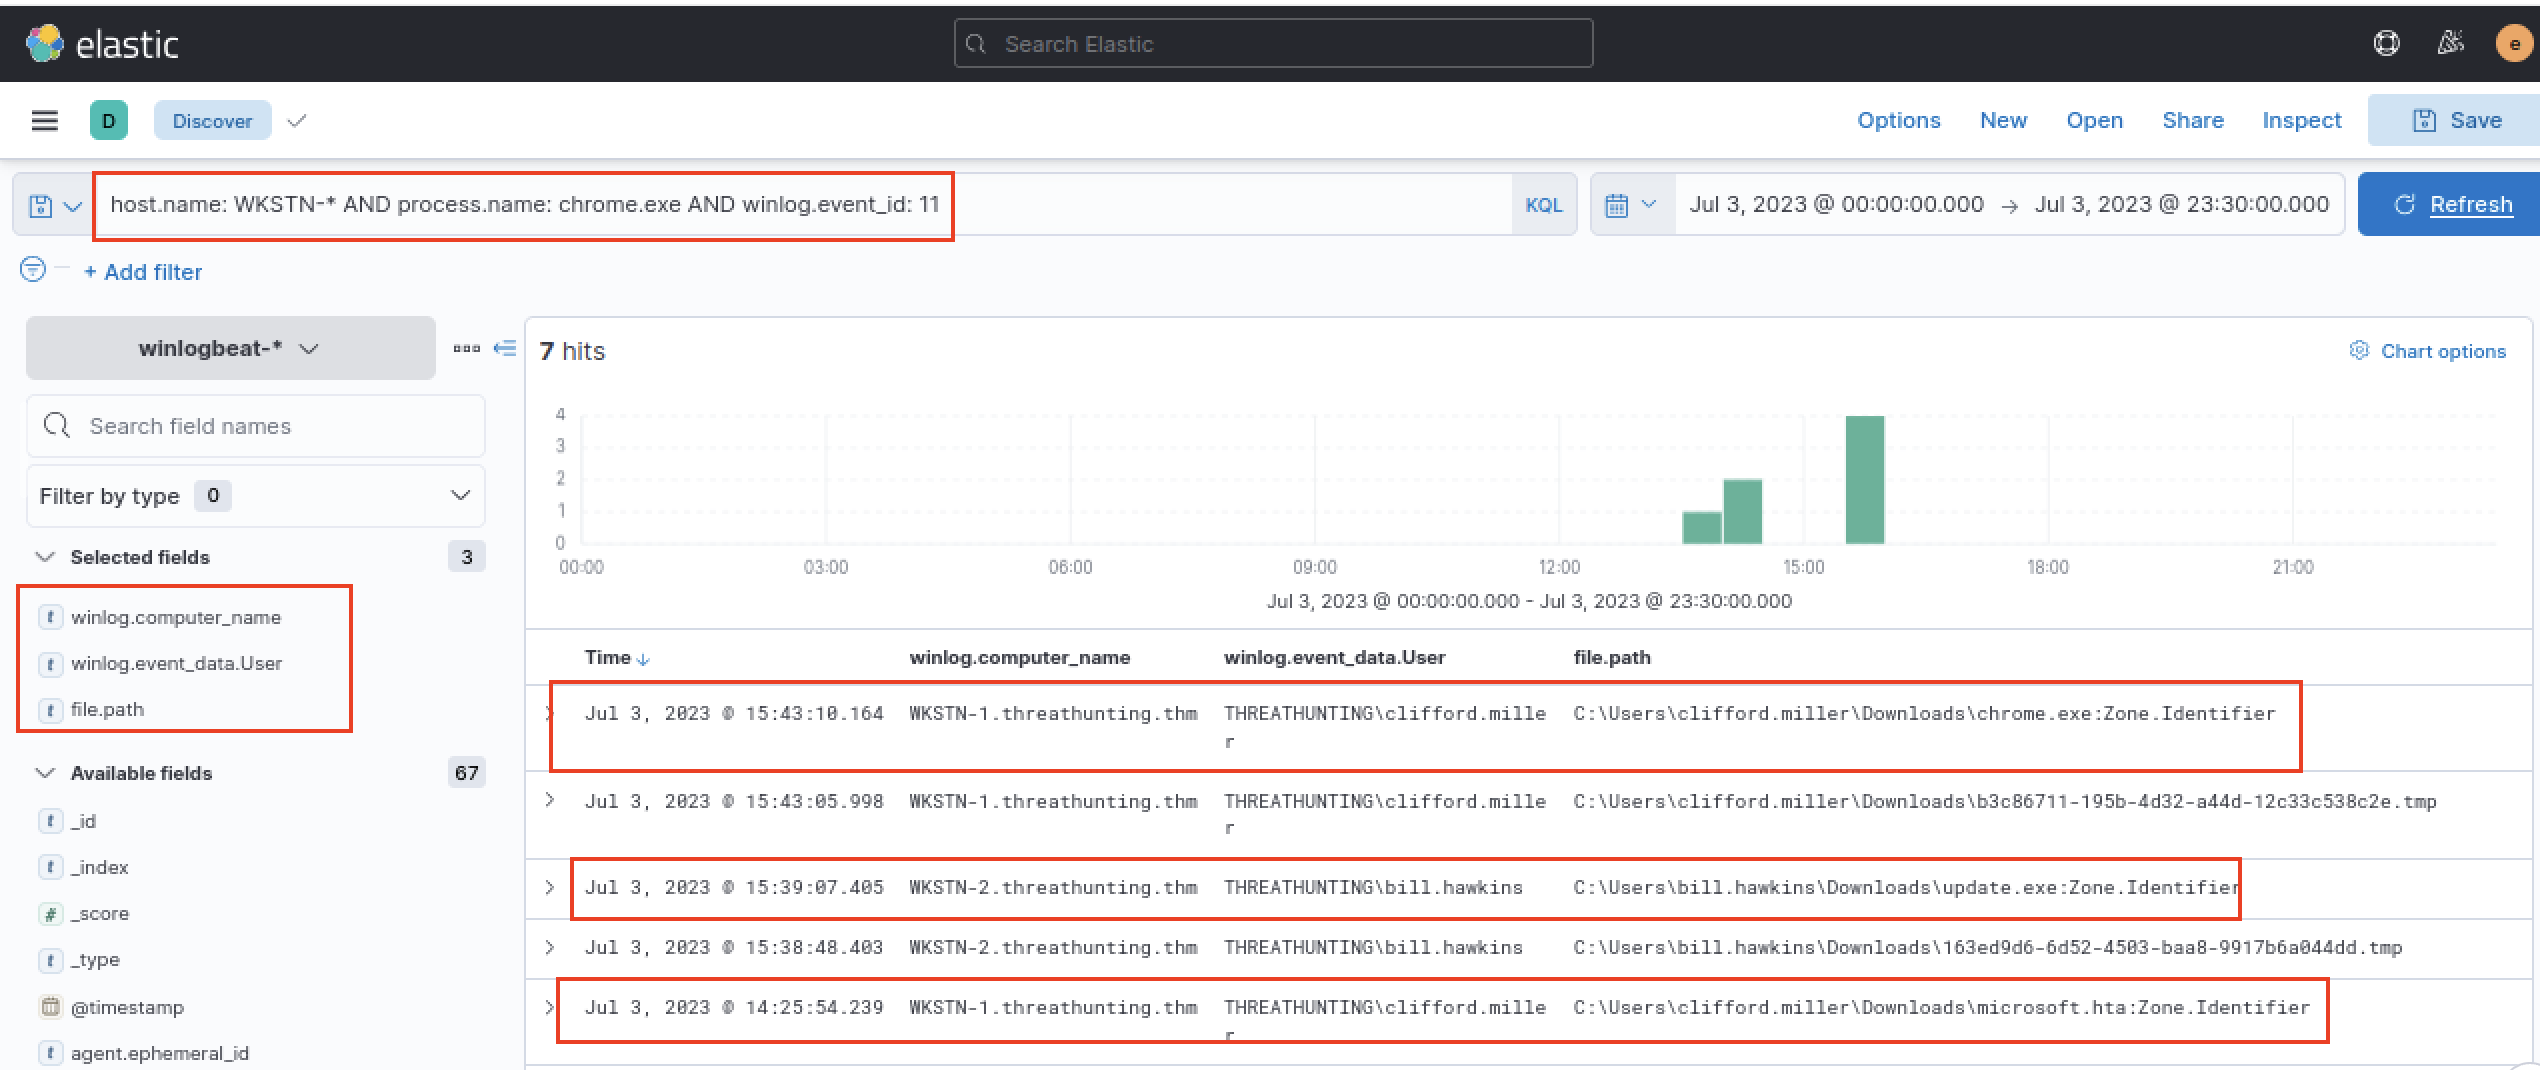Click the Elastic logo
The width and height of the screenshot is (2540, 1070).
102,44
